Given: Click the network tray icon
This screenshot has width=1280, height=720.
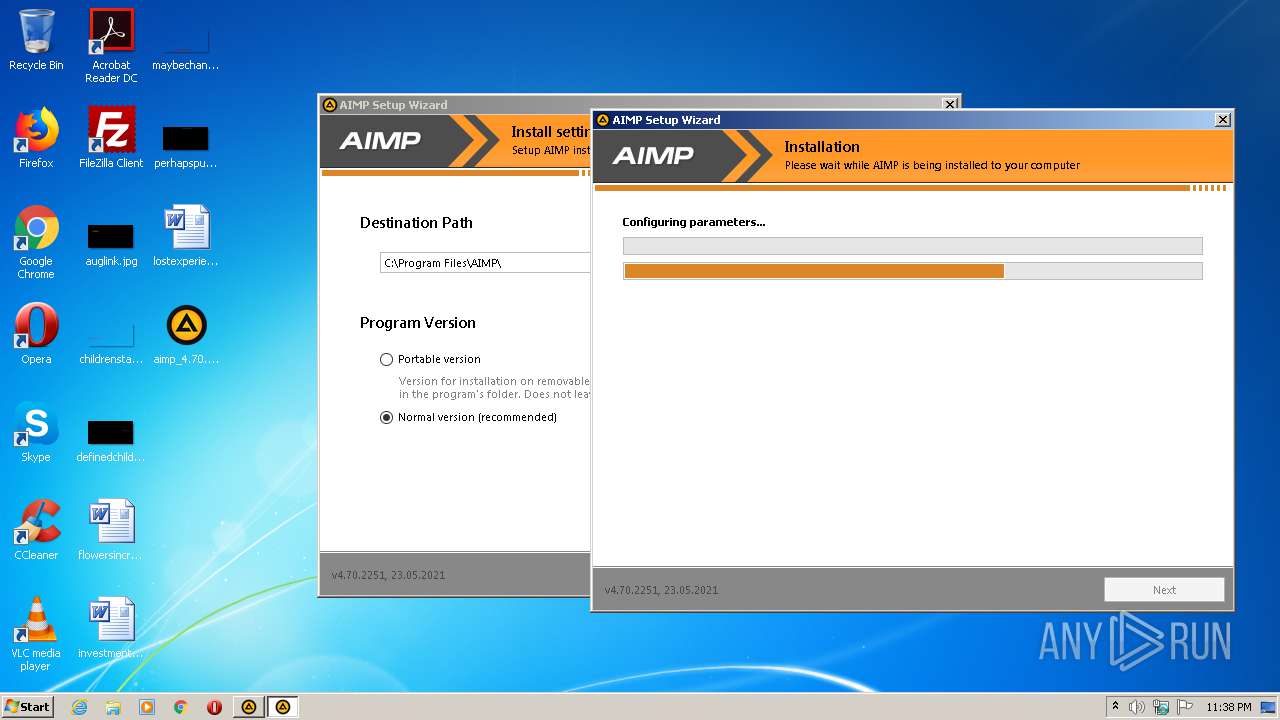Looking at the screenshot, I should (1161, 707).
